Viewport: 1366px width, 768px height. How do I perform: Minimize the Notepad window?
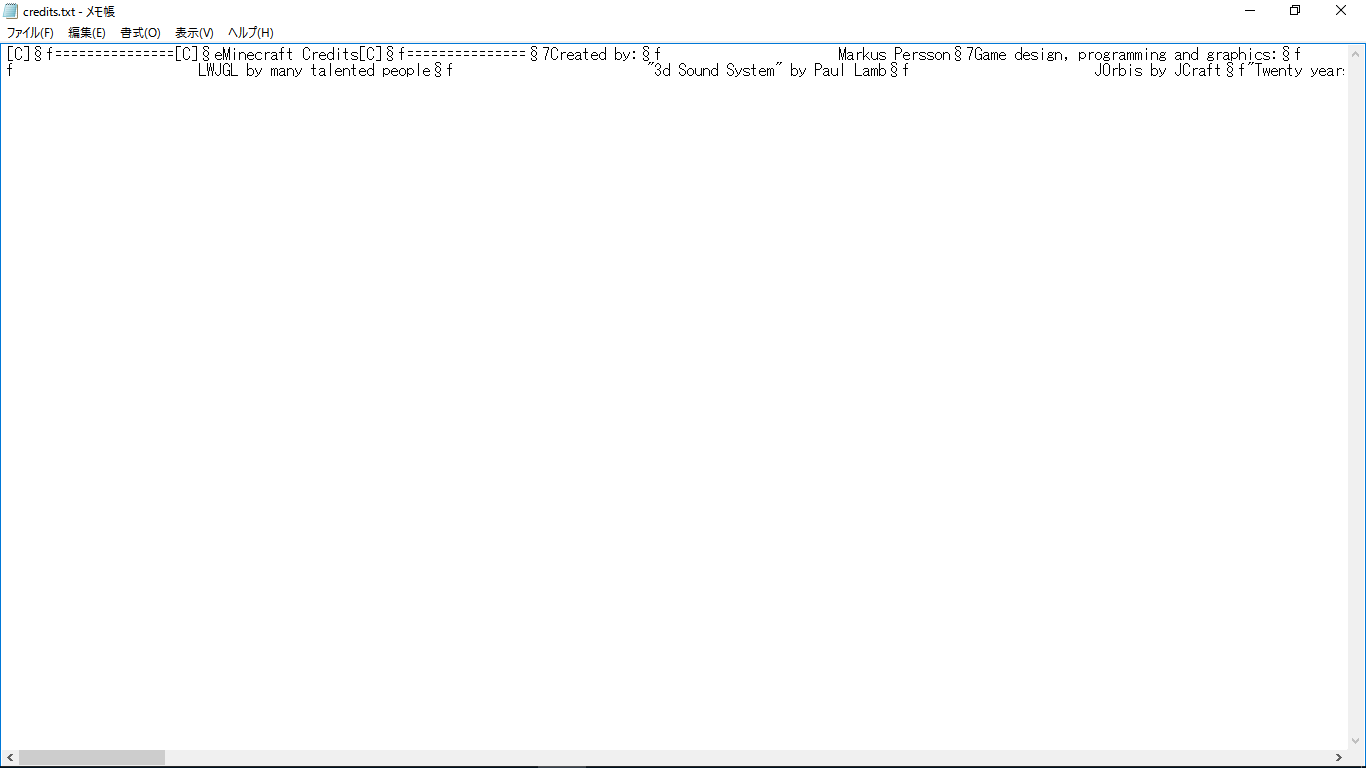tap(1250, 11)
